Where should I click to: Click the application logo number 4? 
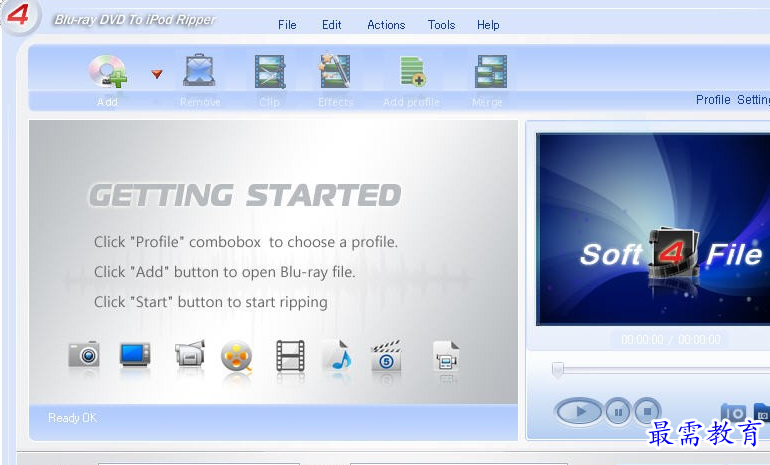coord(18,15)
